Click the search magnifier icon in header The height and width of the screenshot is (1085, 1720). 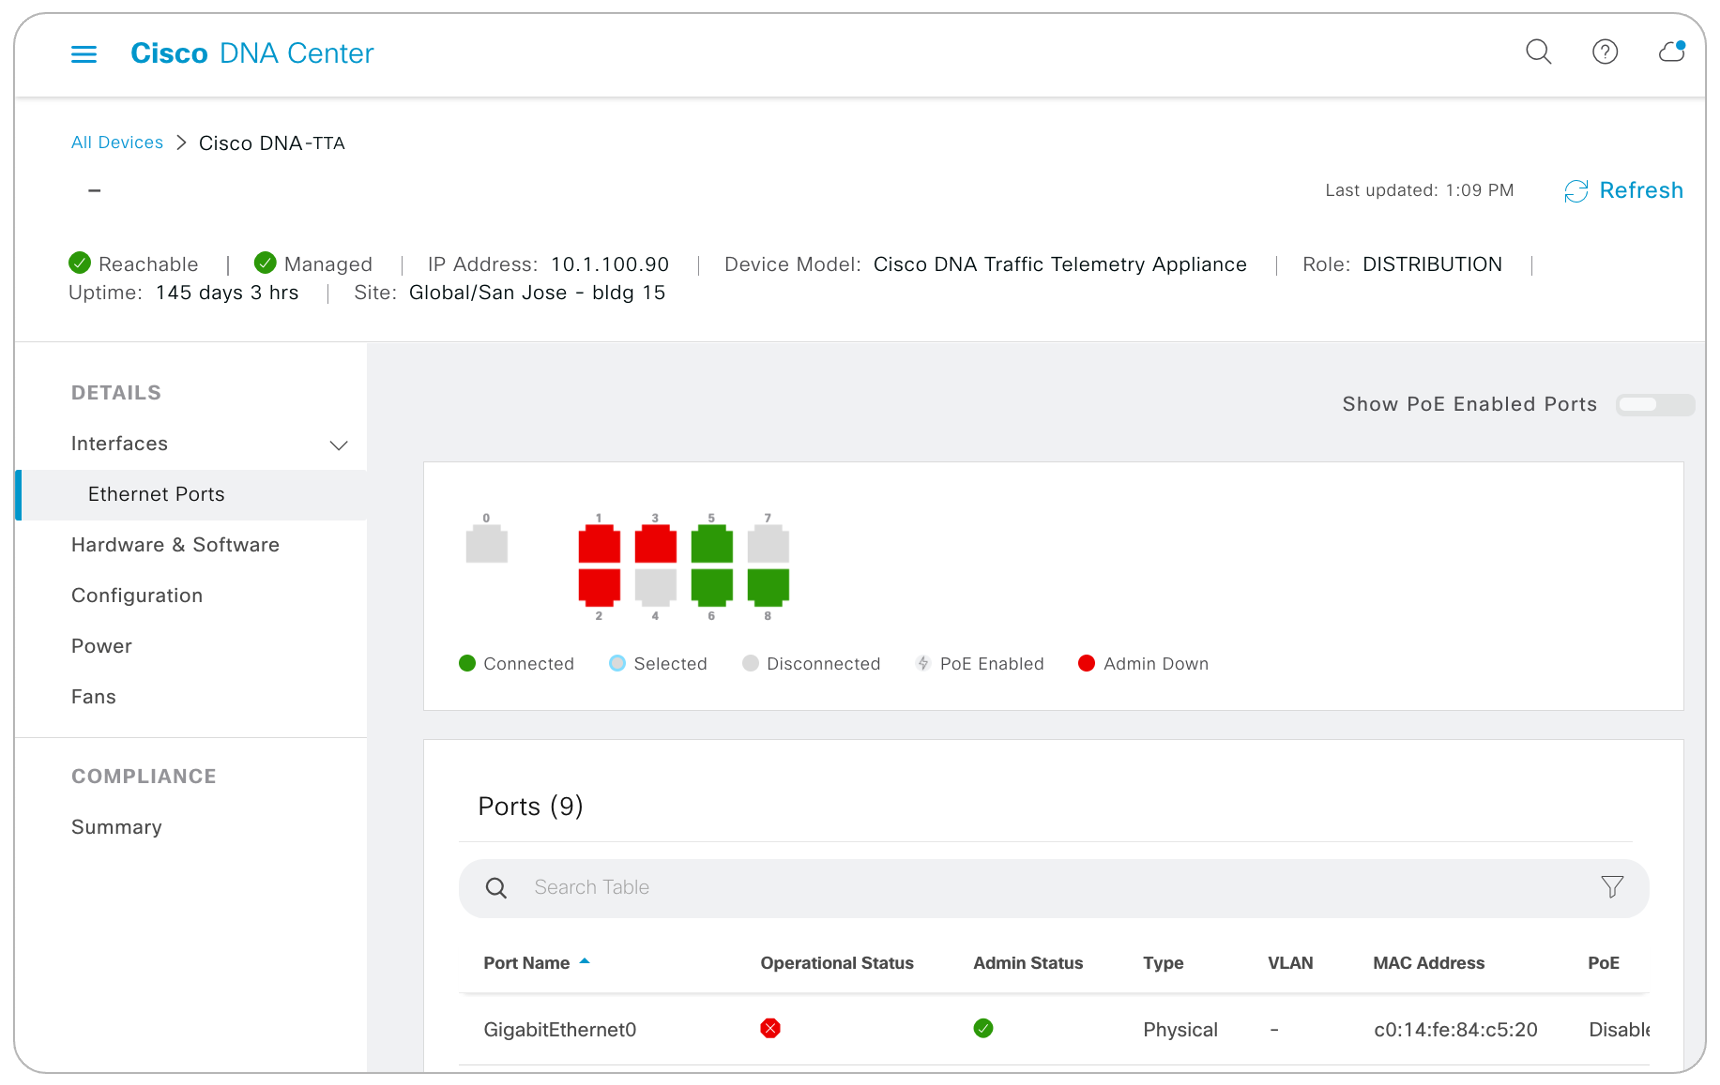coord(1538,52)
